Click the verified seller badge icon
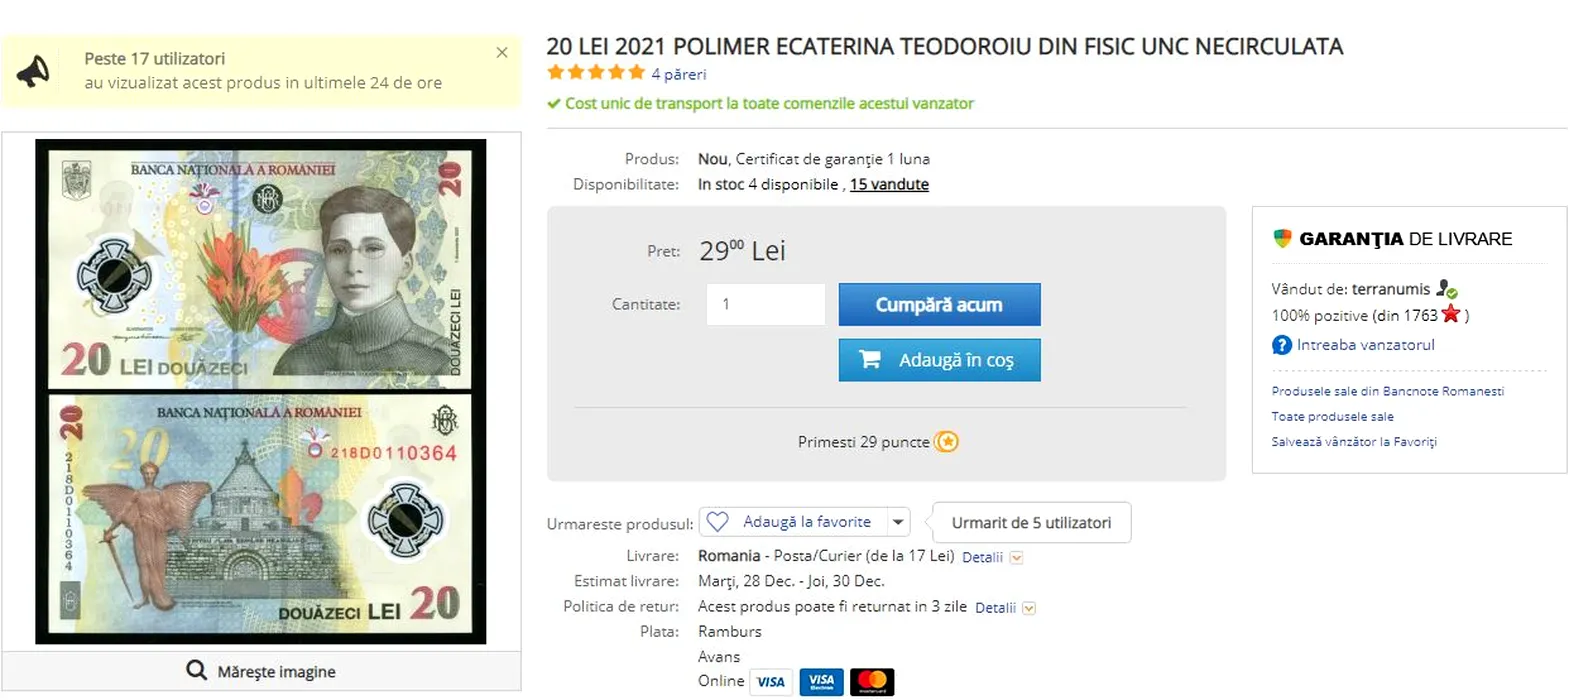This screenshot has width=1593, height=700. (1446, 289)
